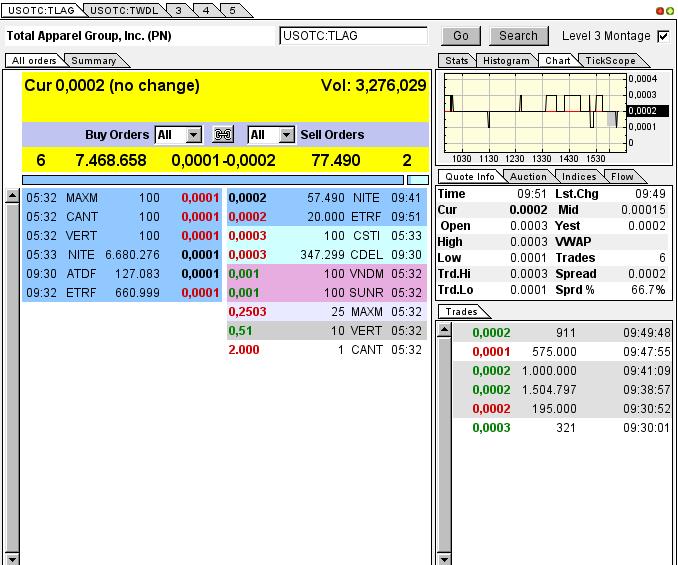Open the Summary tab
Viewport: 678px width, 565px height.
93,61
